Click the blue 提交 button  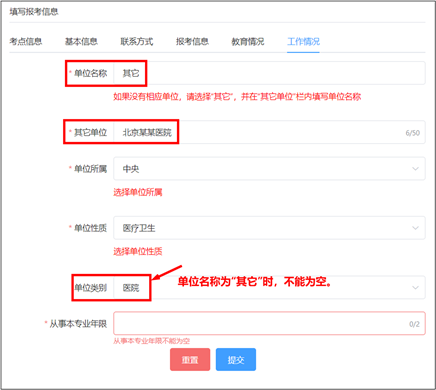tap(236, 360)
